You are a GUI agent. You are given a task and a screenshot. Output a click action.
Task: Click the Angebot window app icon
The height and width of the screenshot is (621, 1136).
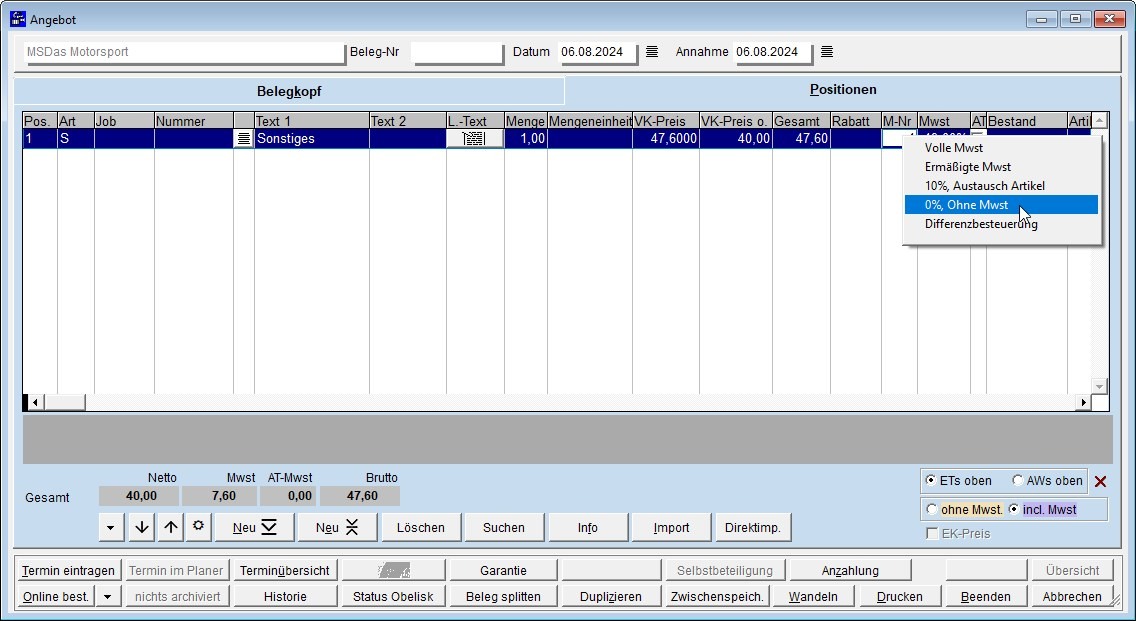click(x=17, y=19)
